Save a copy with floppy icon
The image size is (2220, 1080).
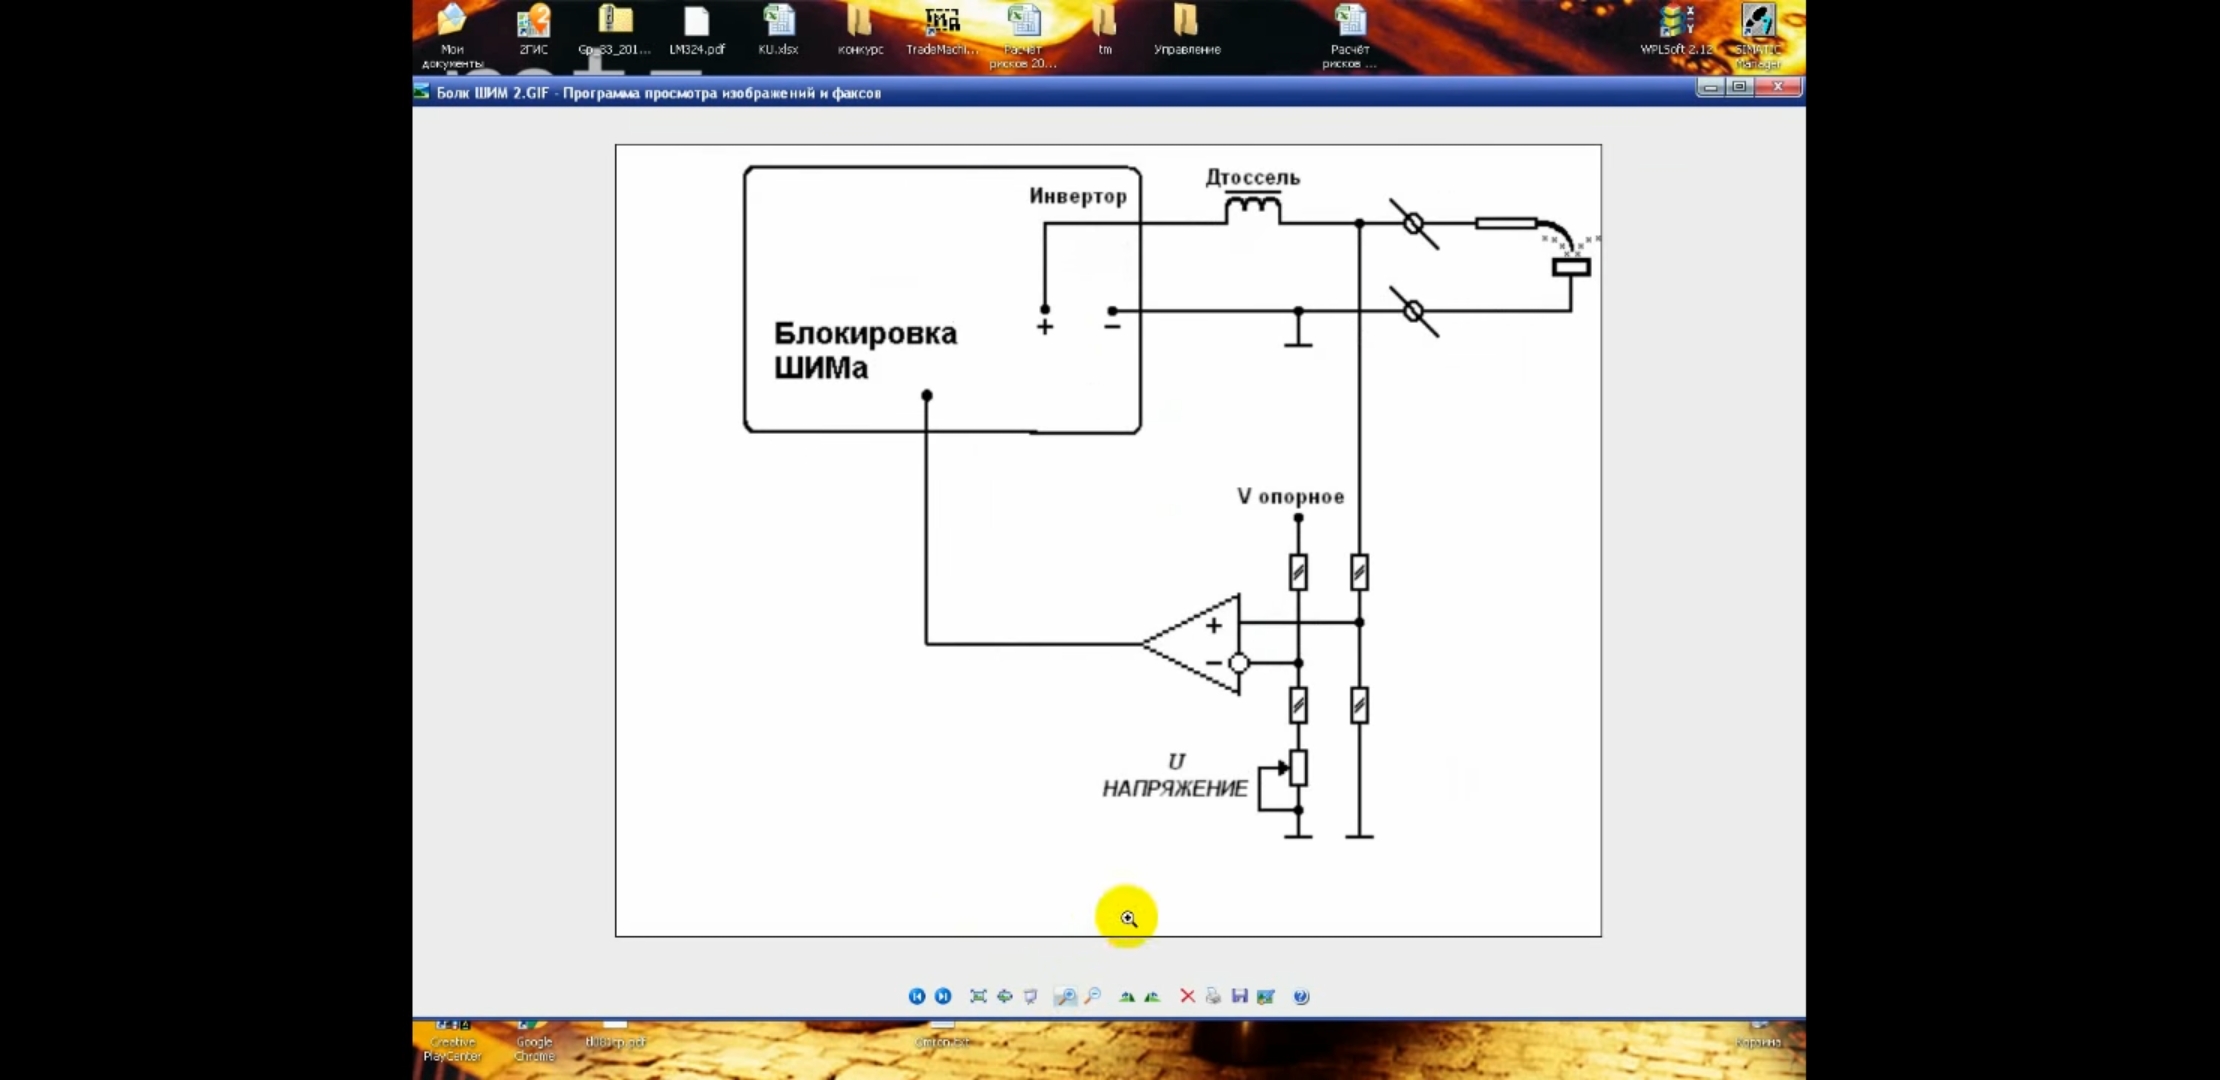1239,996
